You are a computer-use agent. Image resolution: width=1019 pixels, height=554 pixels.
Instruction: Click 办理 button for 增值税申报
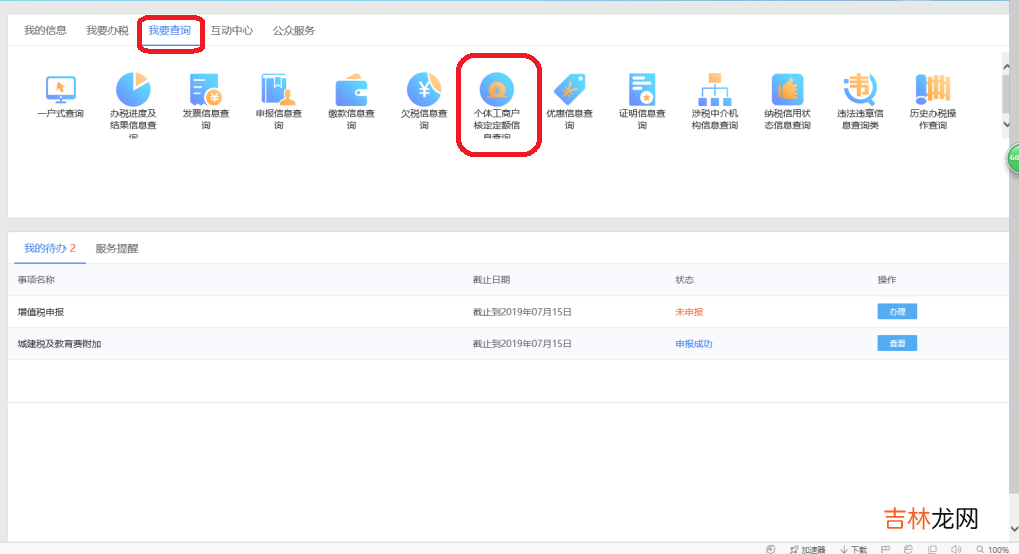pyautogui.click(x=897, y=312)
